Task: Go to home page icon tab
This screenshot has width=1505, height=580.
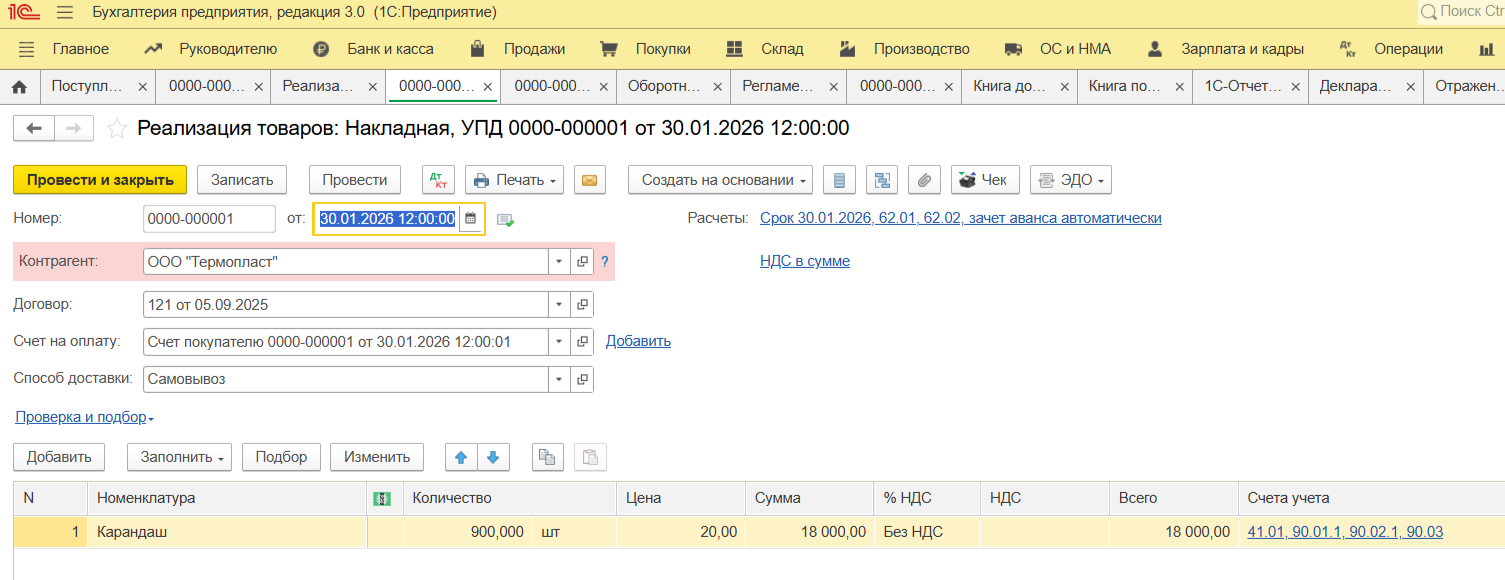Action: 19,87
